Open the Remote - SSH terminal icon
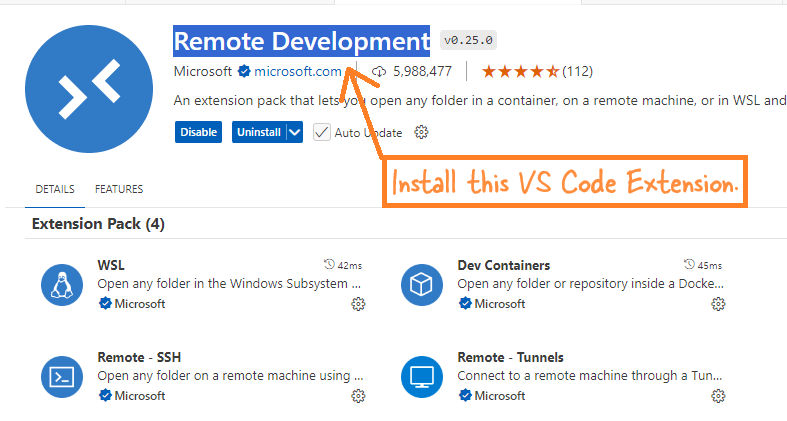 click(x=62, y=377)
